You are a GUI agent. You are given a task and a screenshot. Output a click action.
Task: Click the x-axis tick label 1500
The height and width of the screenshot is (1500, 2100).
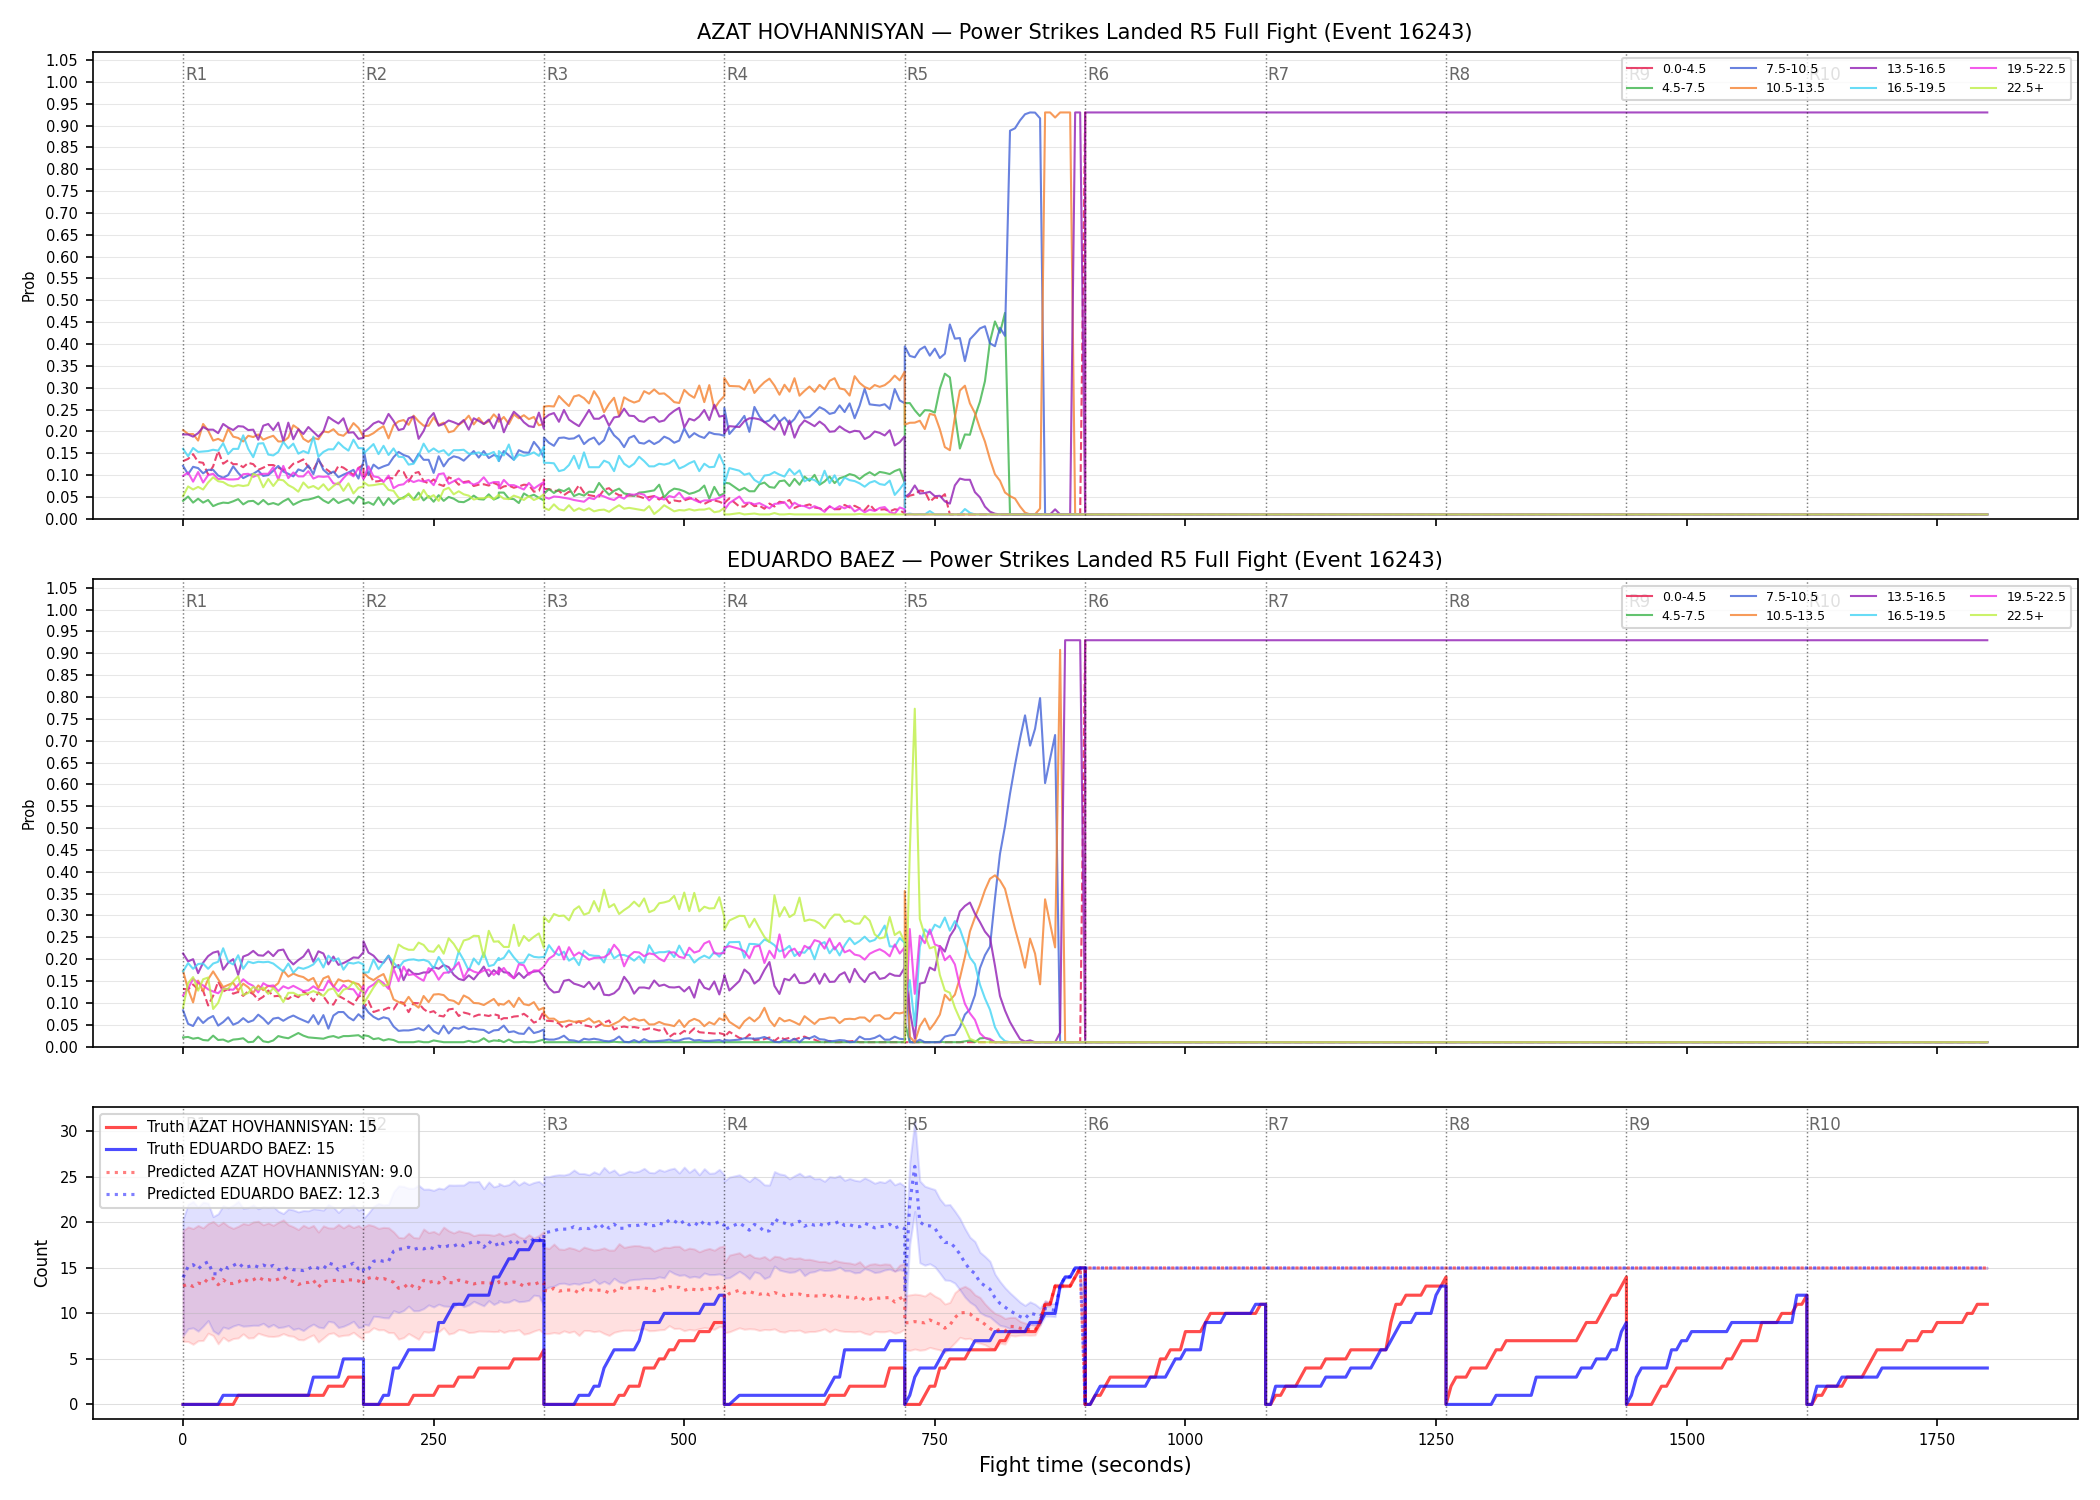[1687, 1440]
